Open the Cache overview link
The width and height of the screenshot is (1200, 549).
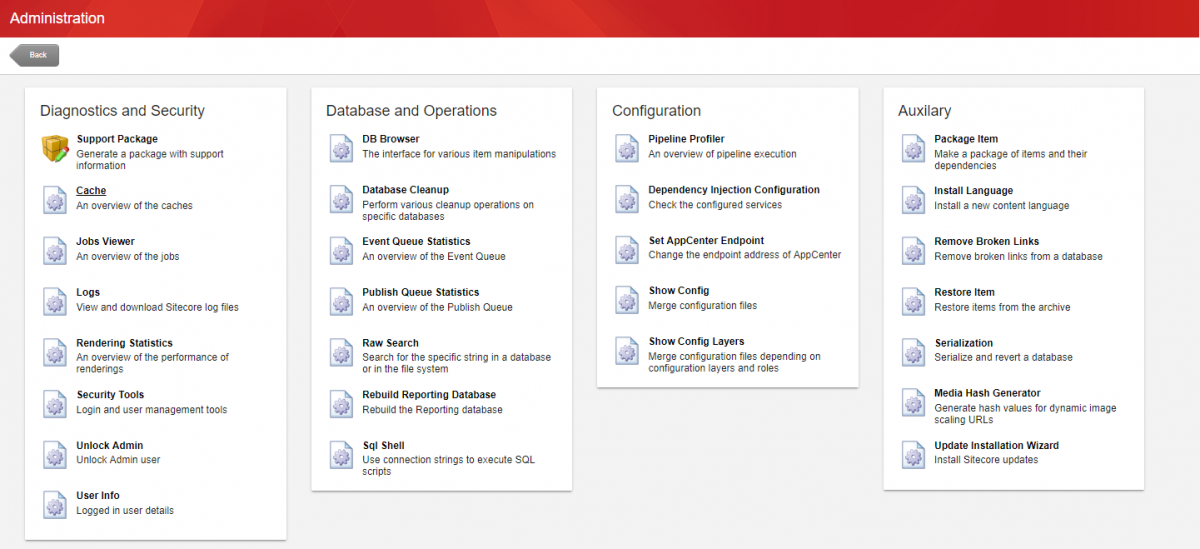pos(91,190)
